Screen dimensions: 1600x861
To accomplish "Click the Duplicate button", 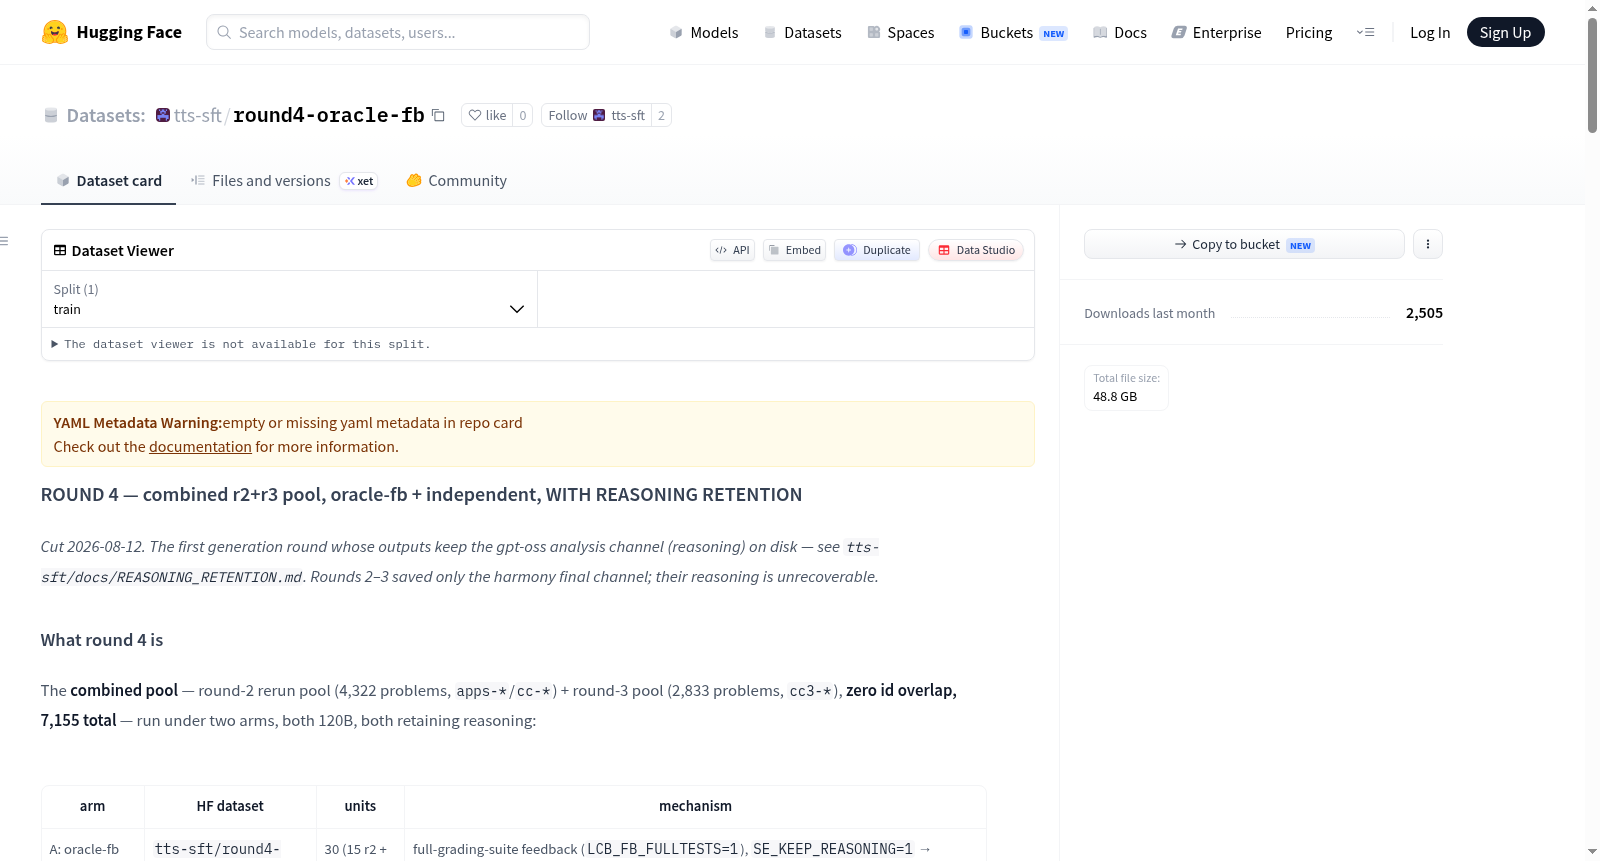I will pos(876,250).
